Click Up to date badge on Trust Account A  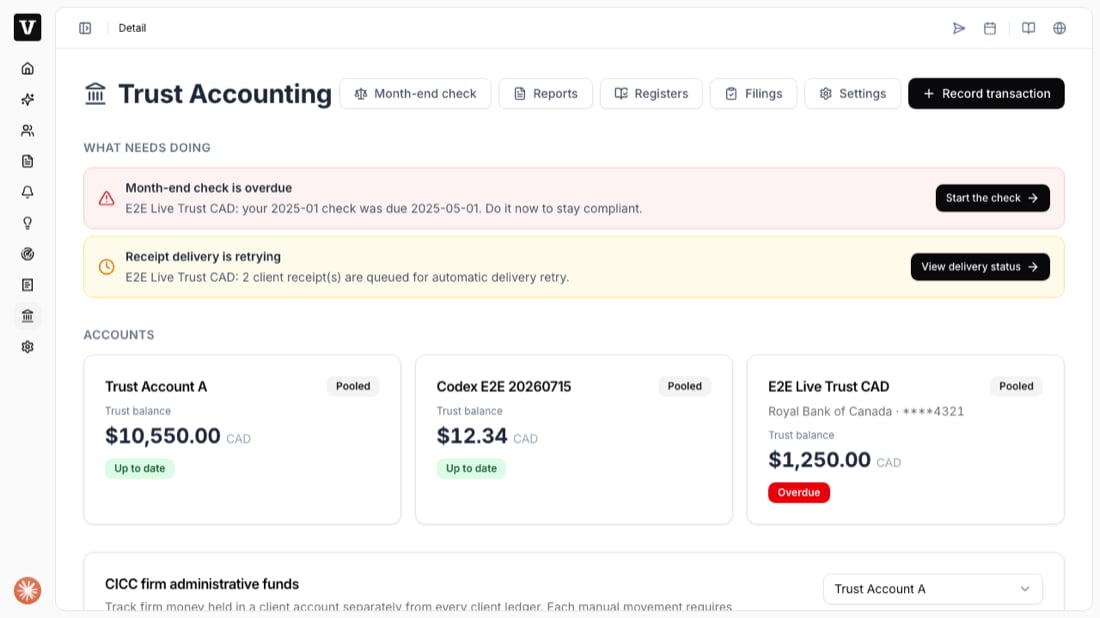tap(140, 468)
